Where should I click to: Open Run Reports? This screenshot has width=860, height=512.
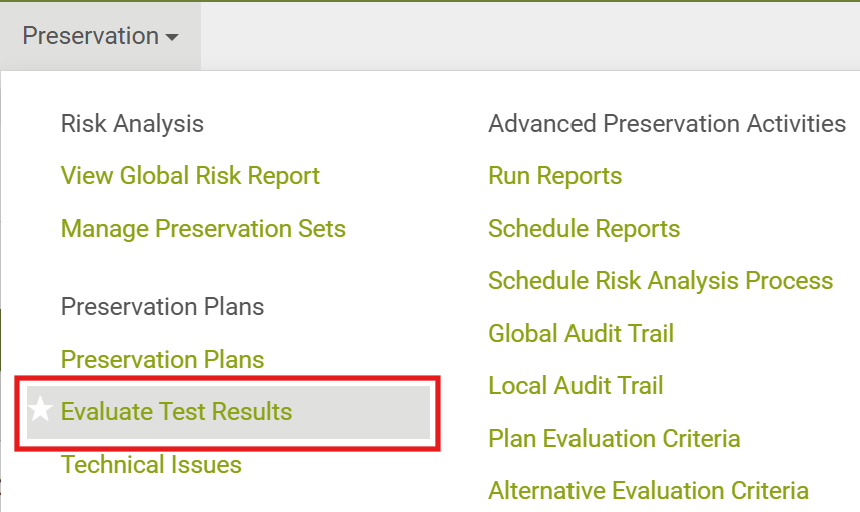tap(555, 176)
